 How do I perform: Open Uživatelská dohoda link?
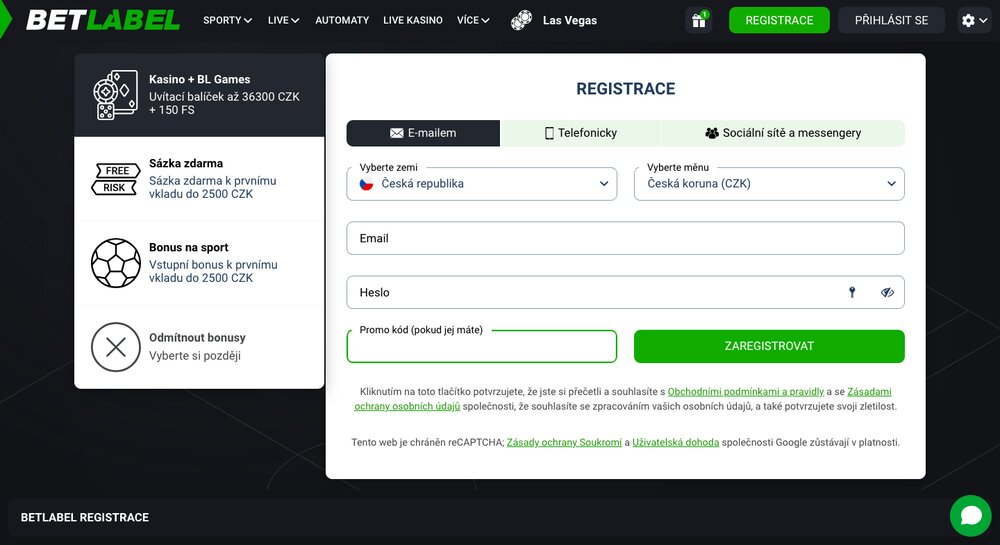(x=675, y=442)
